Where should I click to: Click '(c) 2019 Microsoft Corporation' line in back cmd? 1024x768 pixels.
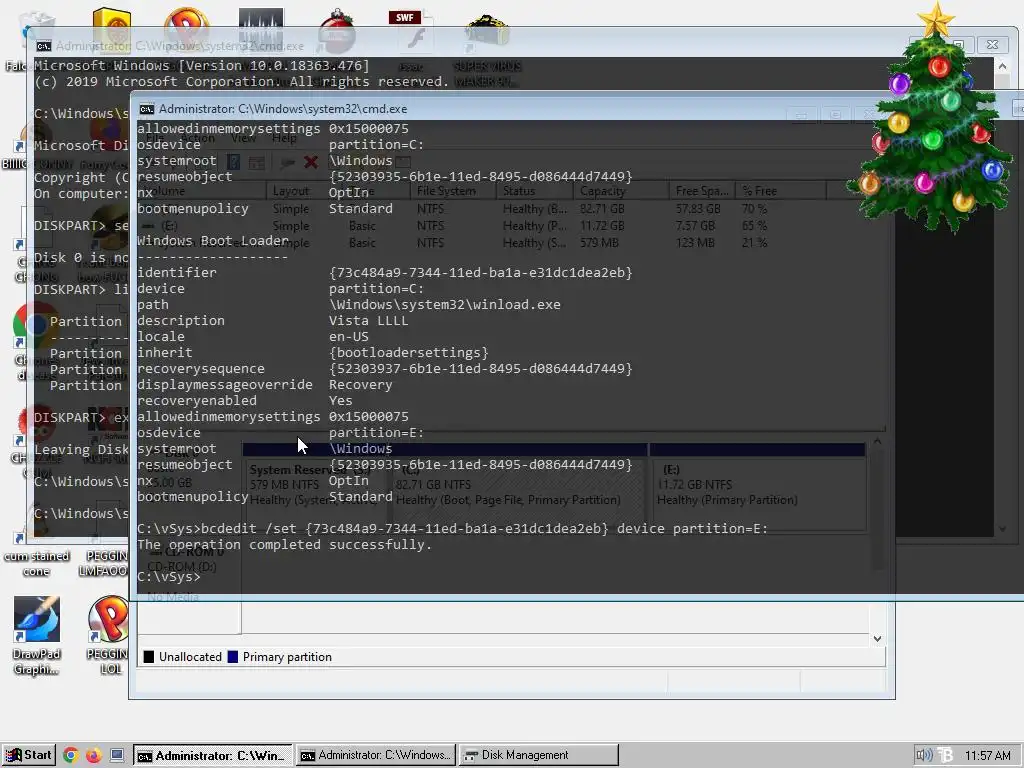point(241,82)
